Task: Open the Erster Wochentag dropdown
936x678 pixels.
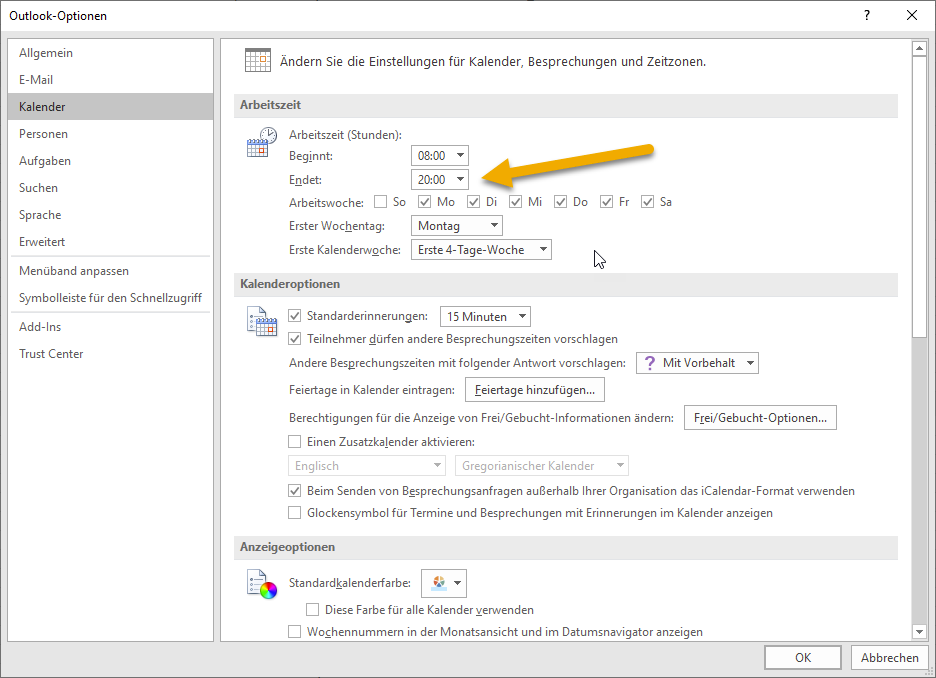Action: coord(457,226)
